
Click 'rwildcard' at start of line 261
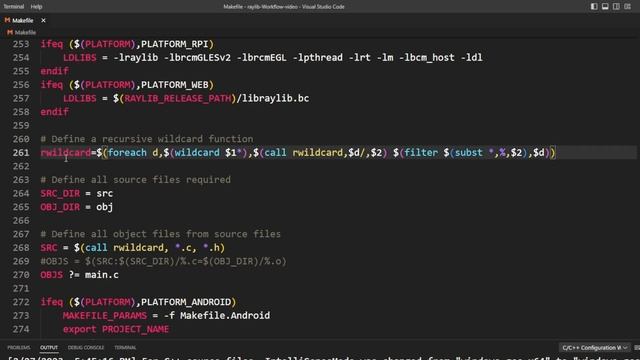(x=65, y=153)
